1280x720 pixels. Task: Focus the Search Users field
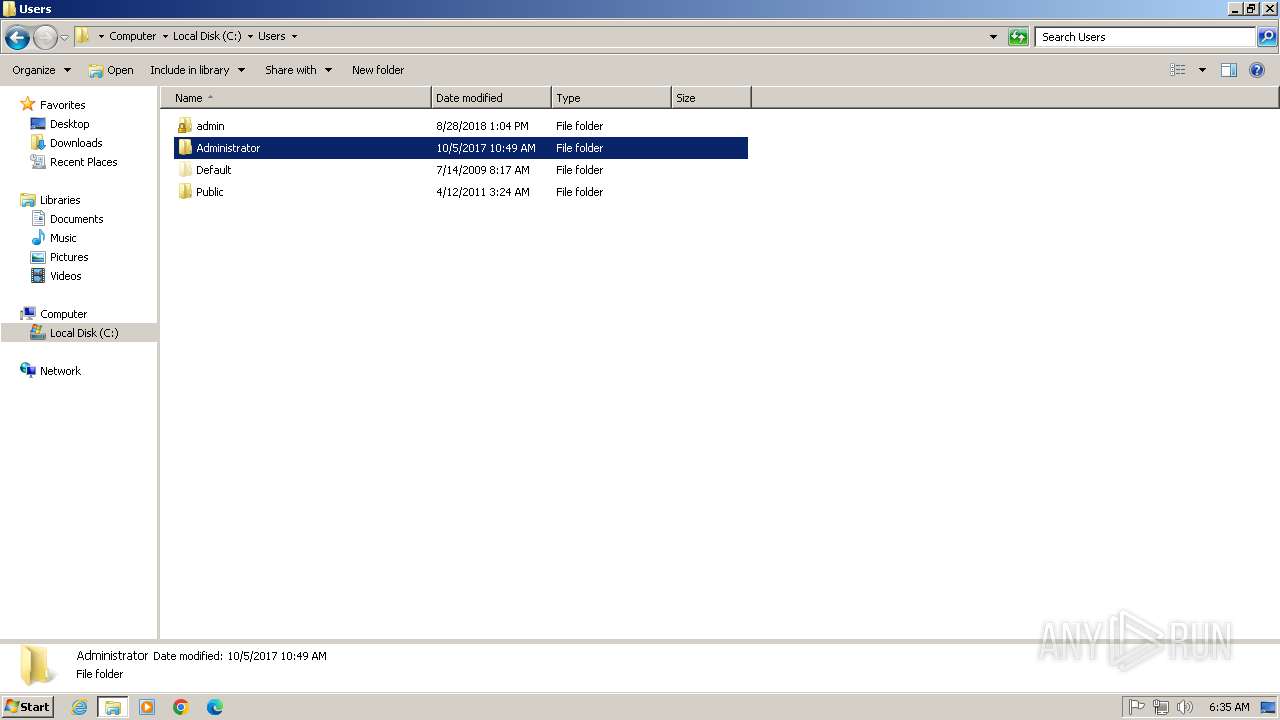(x=1145, y=37)
